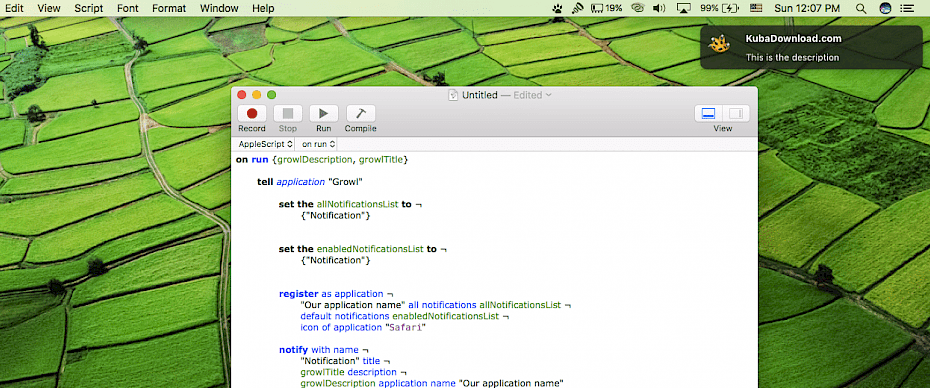Open the AppleScript language dropdown

click(x=265, y=144)
